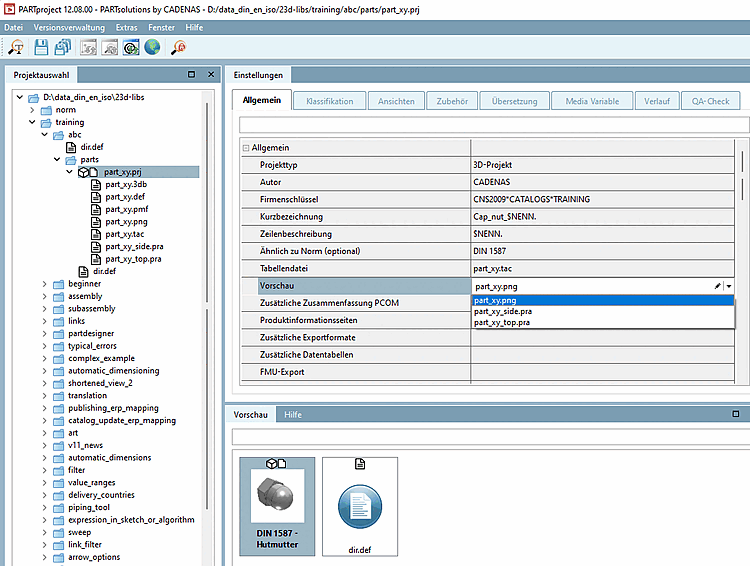The image size is (750, 566).
Task: Open the Versionsverwaltung menu
Action: coord(70,27)
